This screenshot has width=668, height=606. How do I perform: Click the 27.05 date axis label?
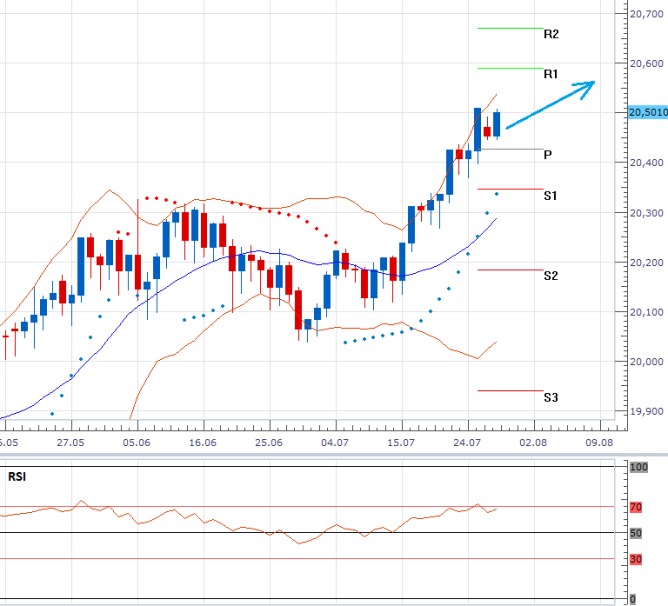click(x=71, y=442)
